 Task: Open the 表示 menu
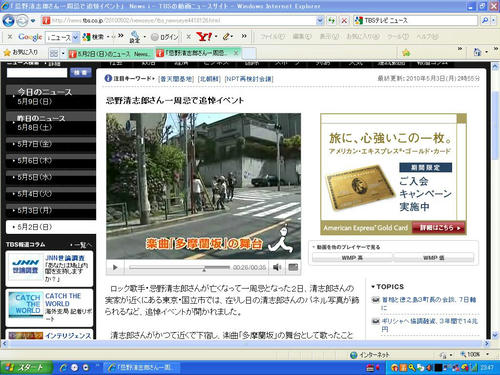pyautogui.click(x=329, y=37)
